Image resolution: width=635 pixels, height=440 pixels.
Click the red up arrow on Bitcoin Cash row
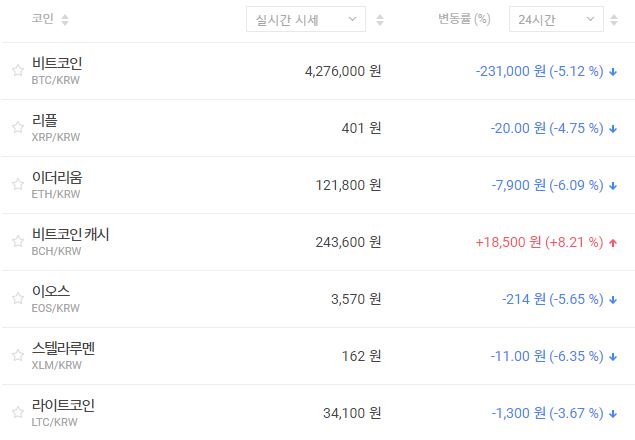[612, 242]
